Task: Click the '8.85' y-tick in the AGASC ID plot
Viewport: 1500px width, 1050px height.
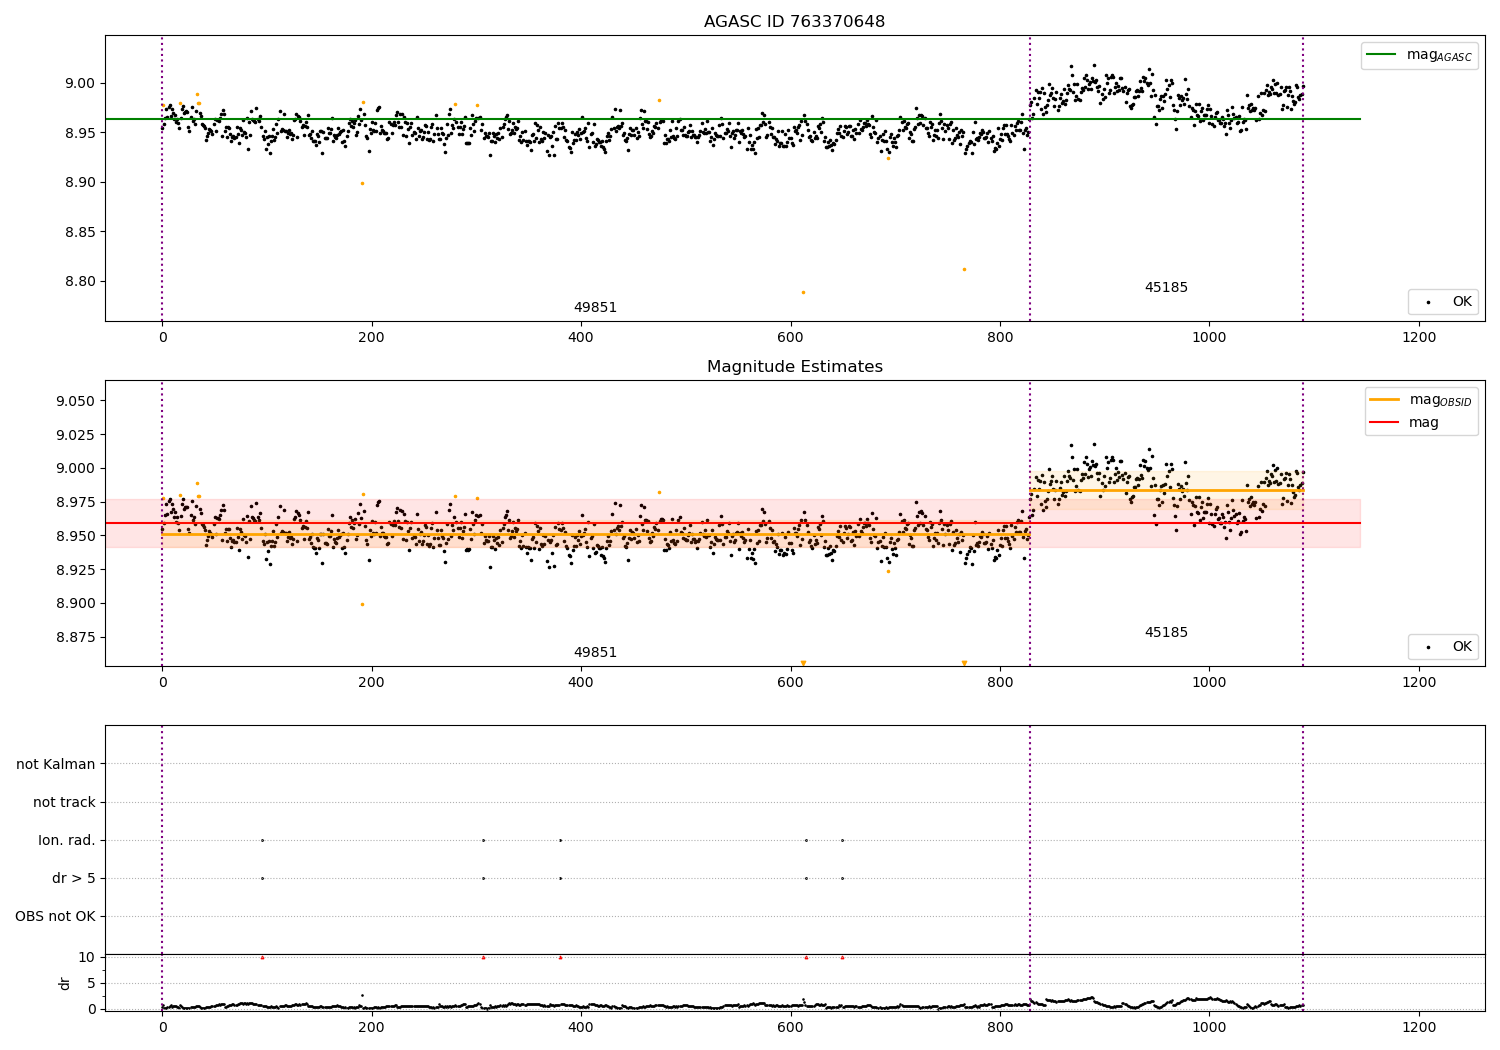Action: [81, 232]
